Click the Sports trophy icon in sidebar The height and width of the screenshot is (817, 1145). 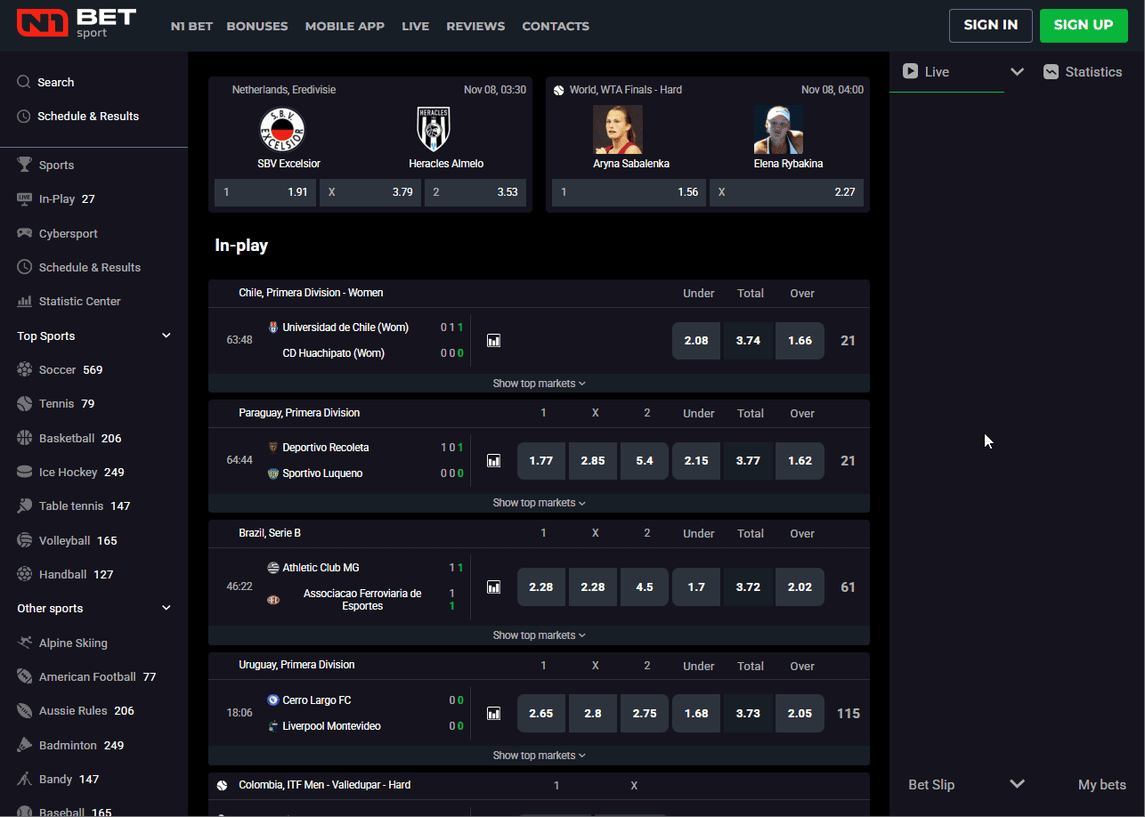tap(25, 165)
